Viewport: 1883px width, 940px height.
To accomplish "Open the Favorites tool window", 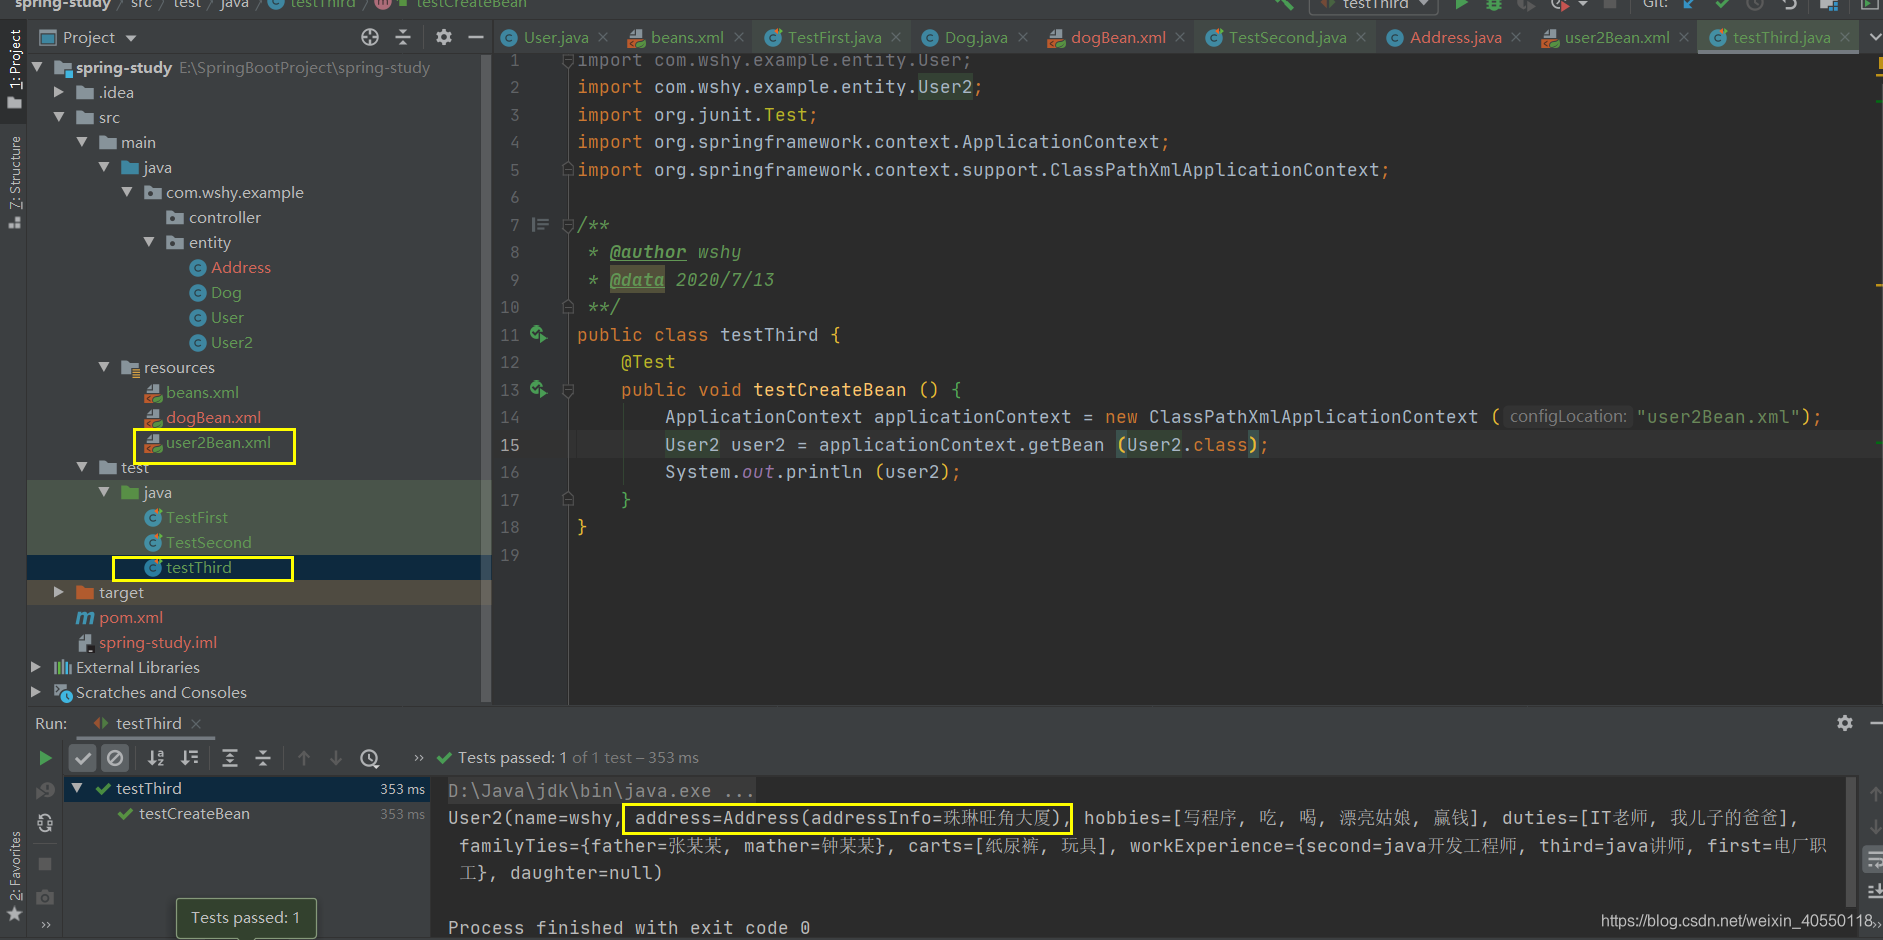I will click(x=14, y=876).
